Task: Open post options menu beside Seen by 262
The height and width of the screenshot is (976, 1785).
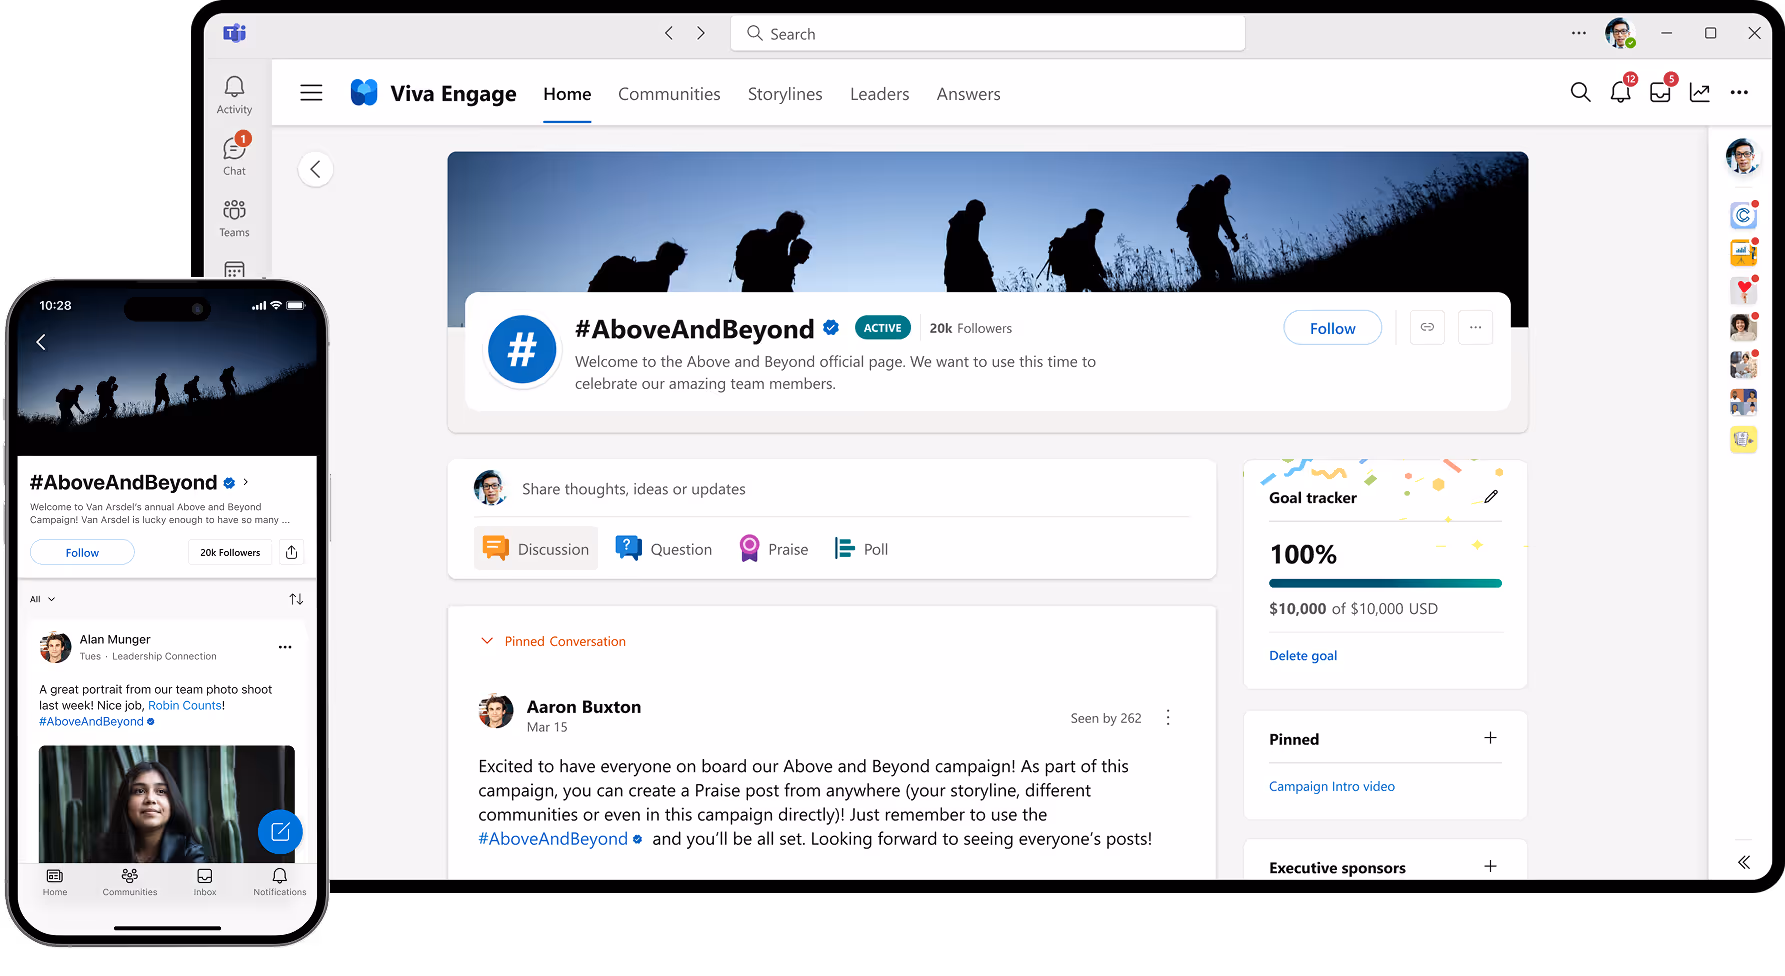Action: pos(1168,718)
